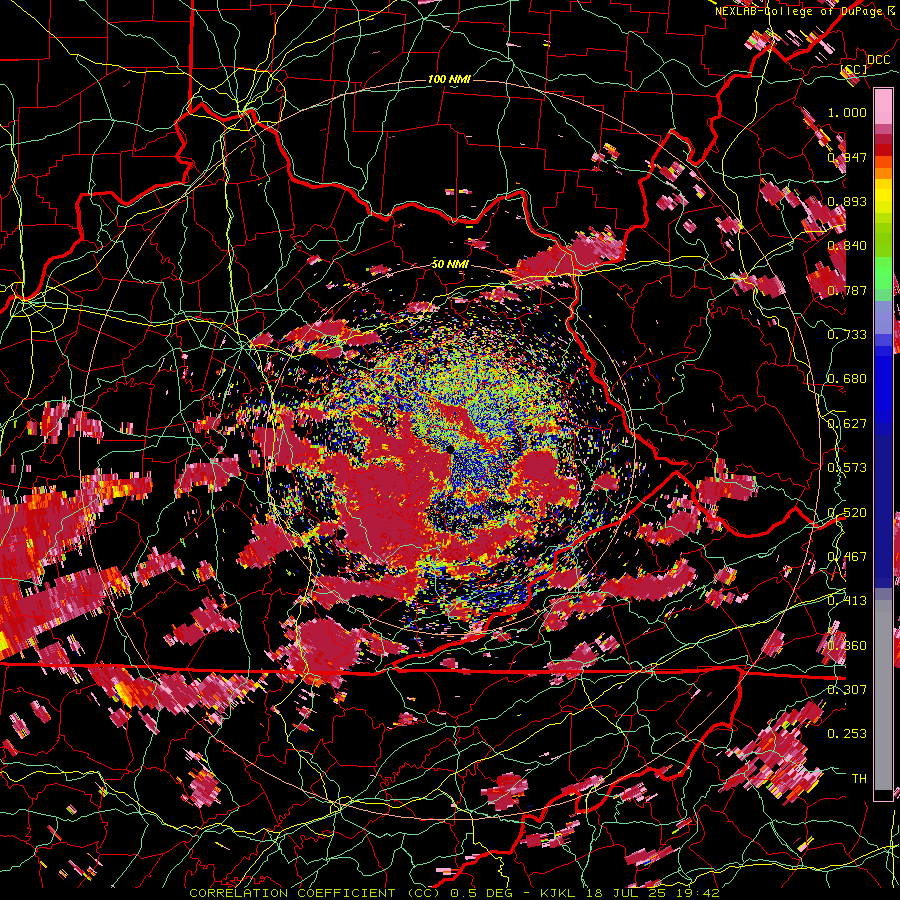
Task: Click the 0.253 scale value
Action: tap(847, 734)
